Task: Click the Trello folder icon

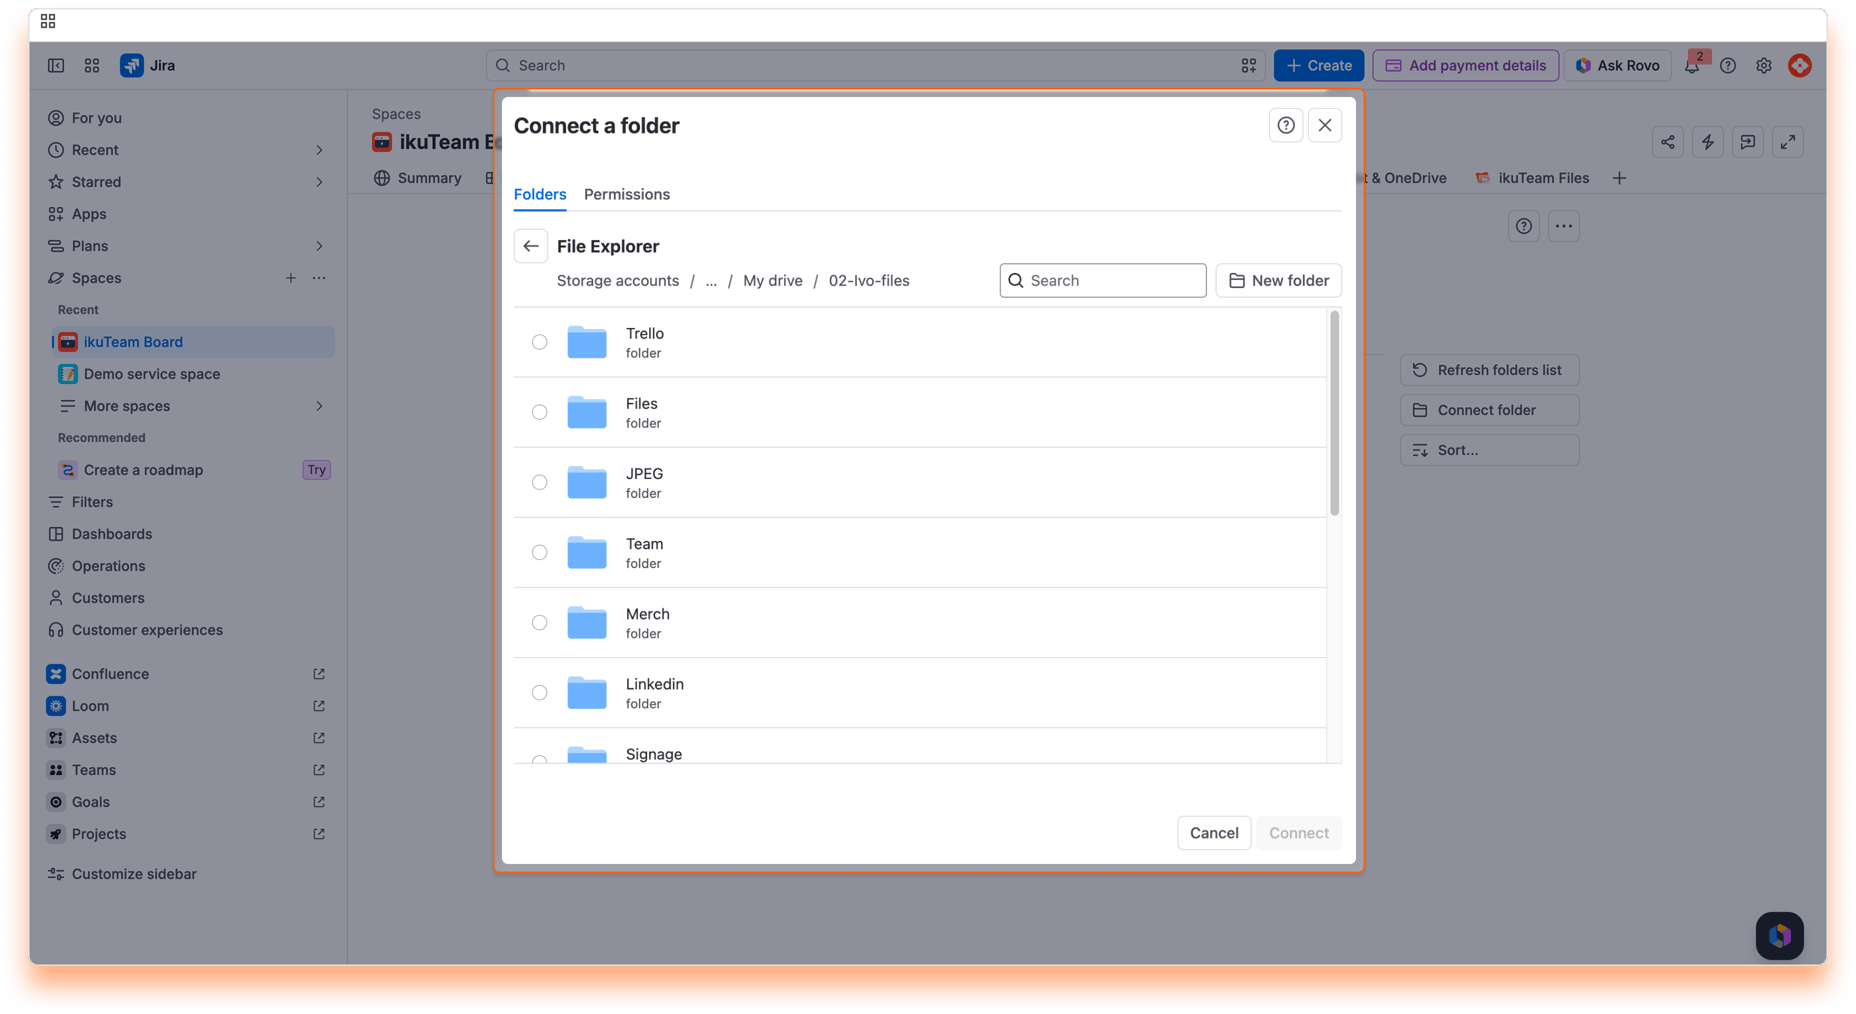Action: pyautogui.click(x=587, y=342)
